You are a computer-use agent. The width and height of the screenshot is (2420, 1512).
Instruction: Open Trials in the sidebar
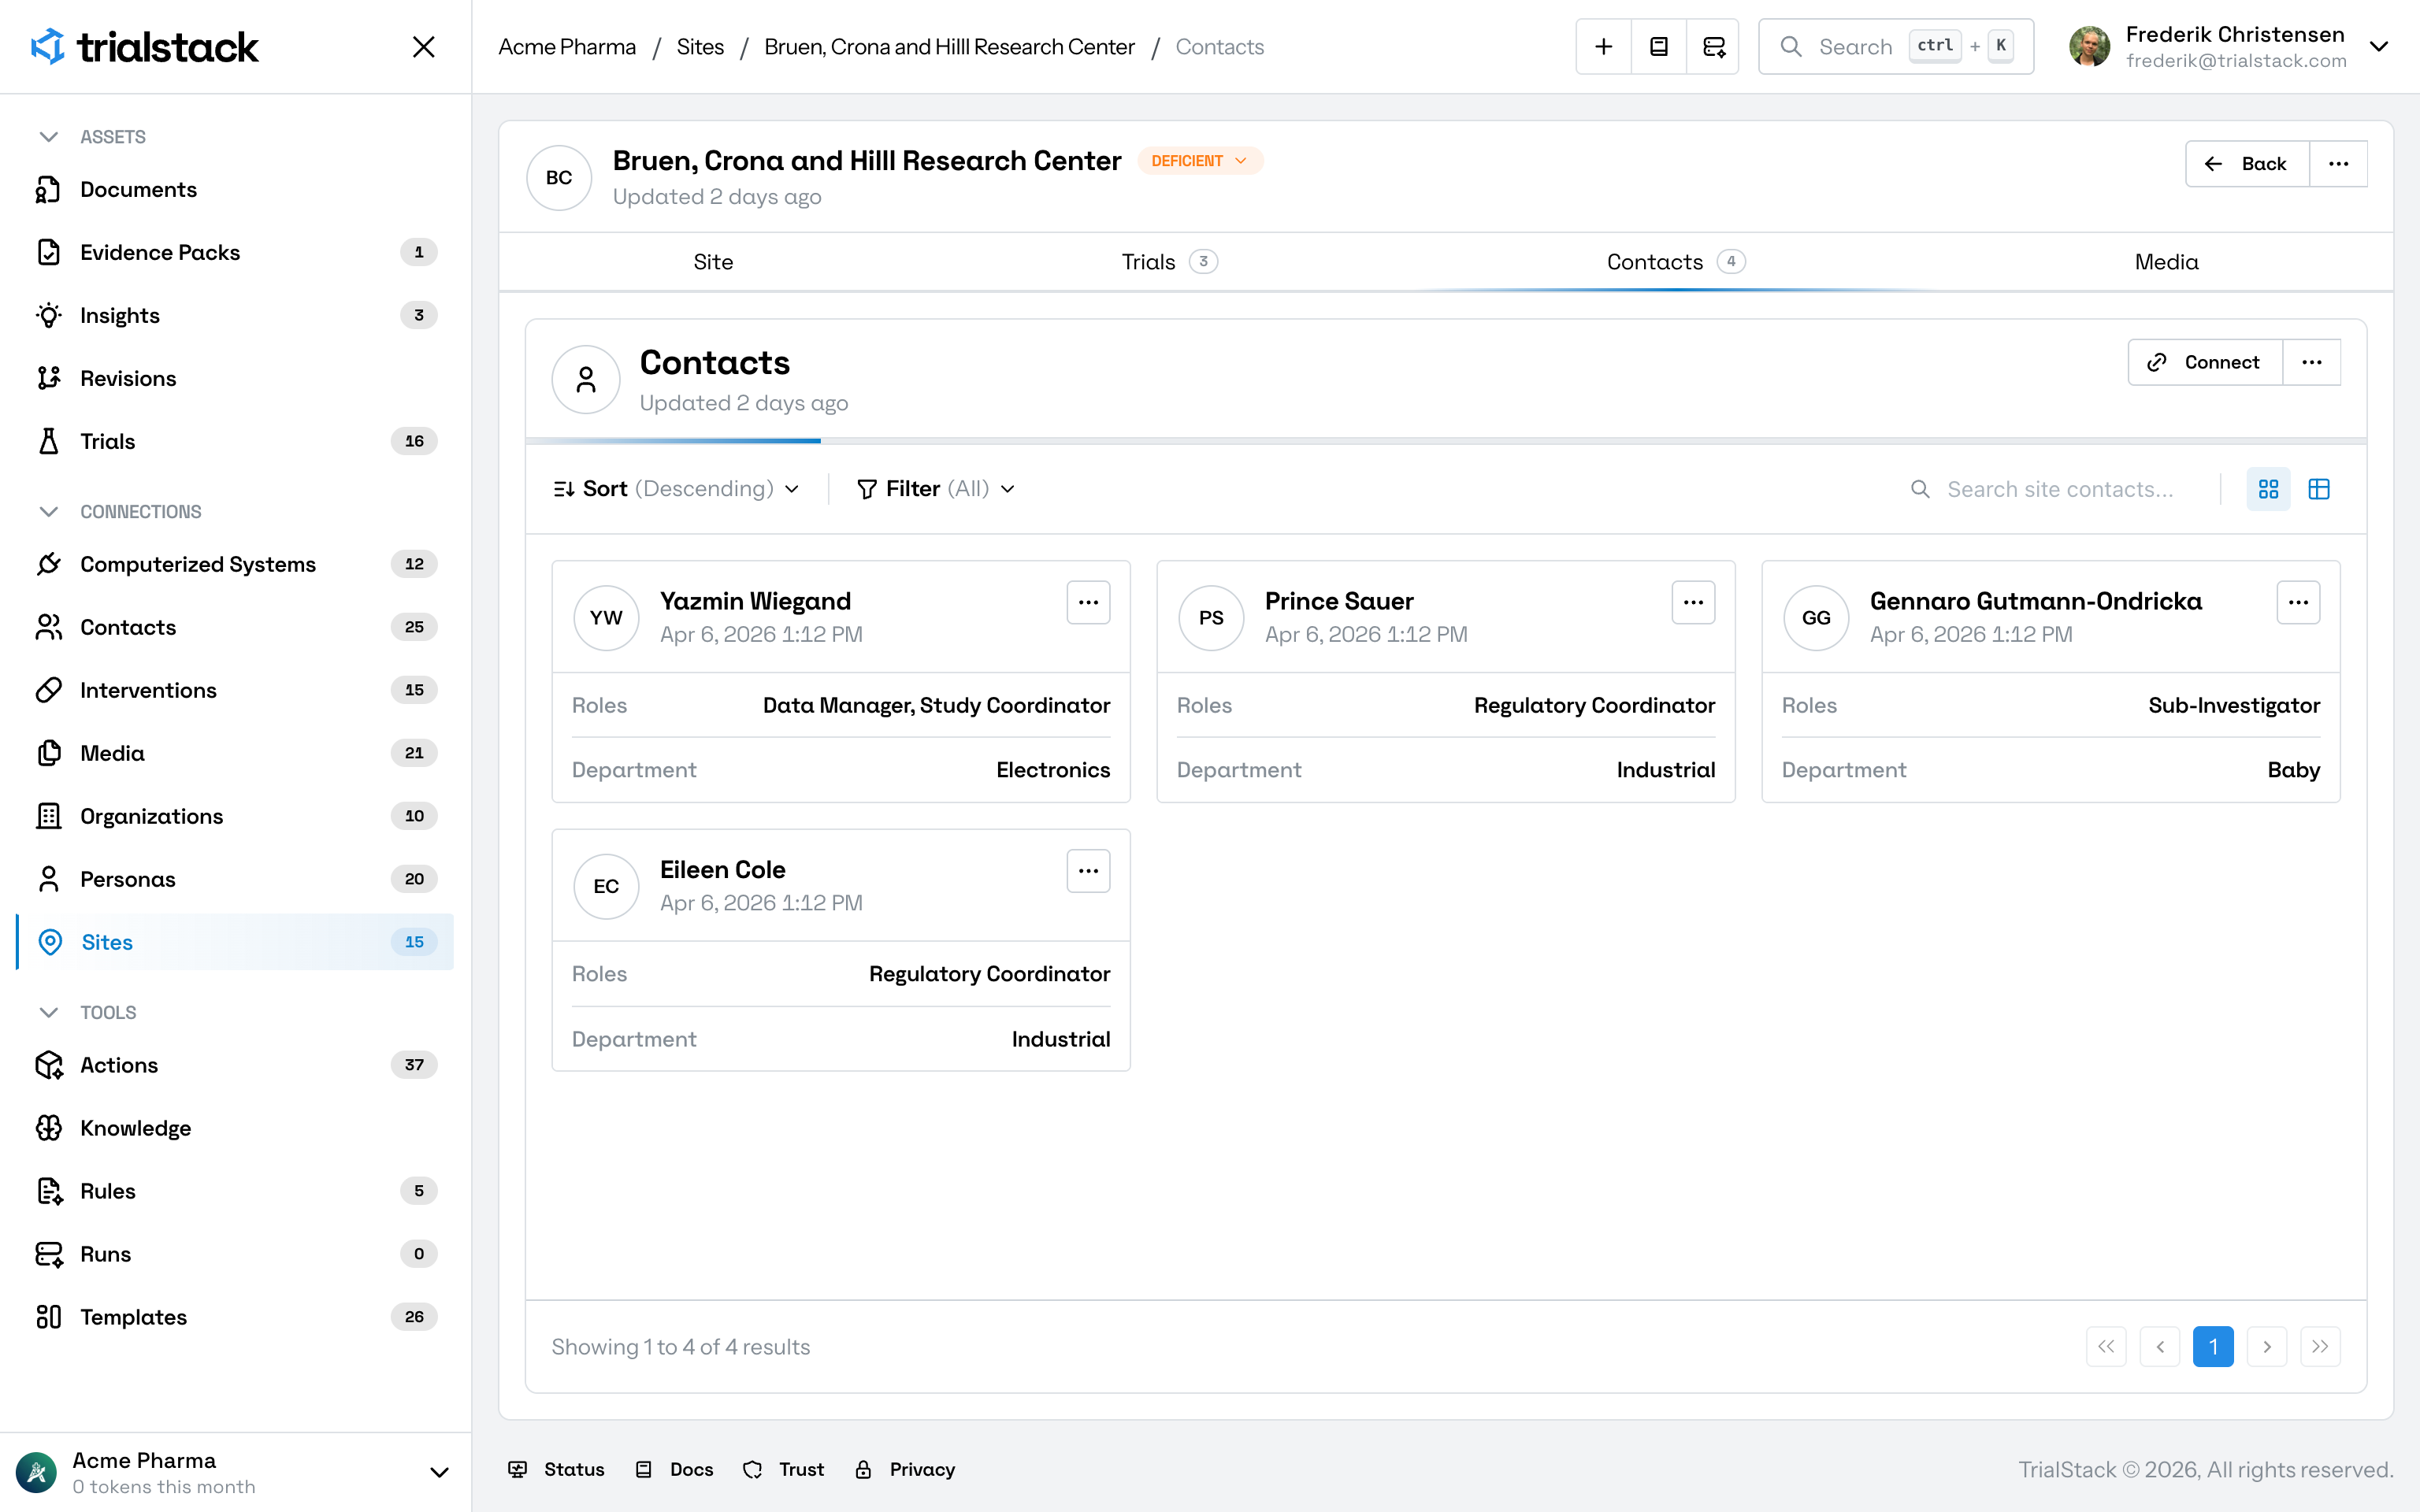point(235,442)
